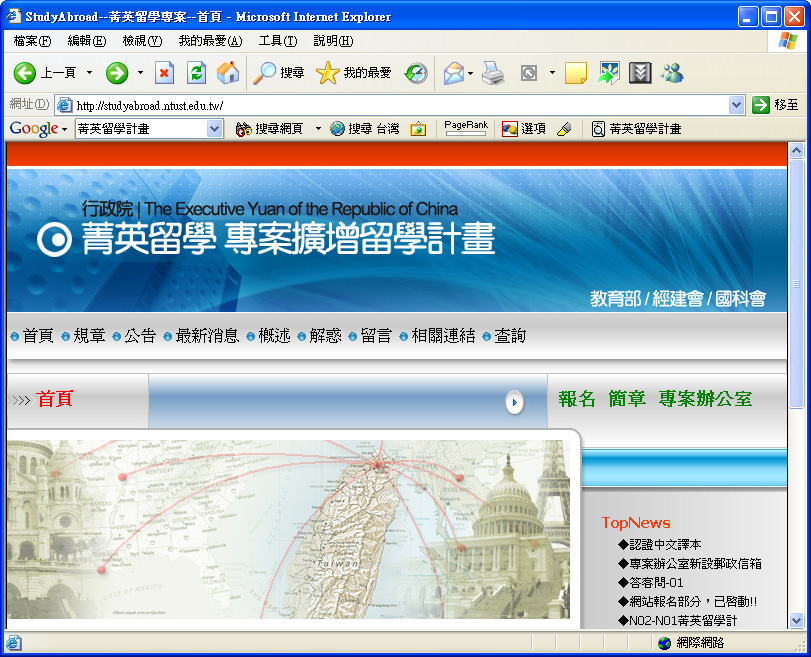
Task: Click the page icon in the address bar
Action: [x=64, y=106]
